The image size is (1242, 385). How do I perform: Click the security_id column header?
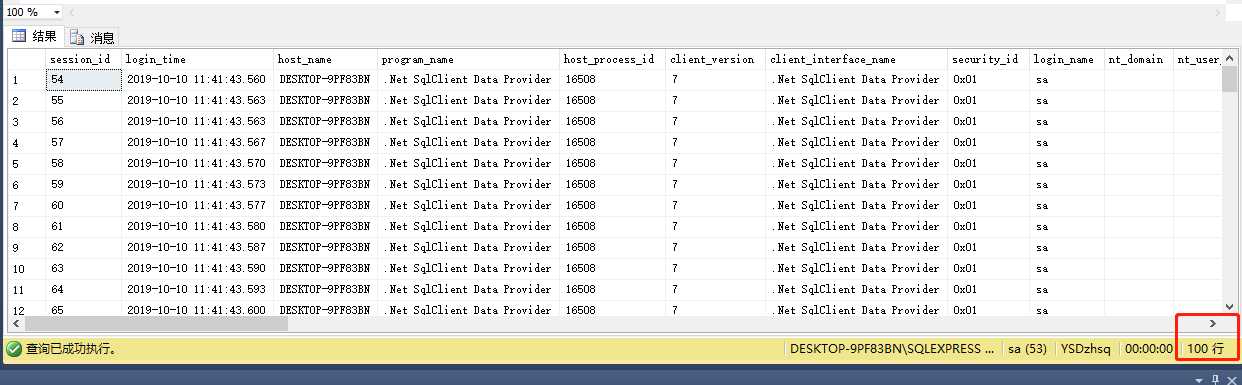(x=988, y=59)
